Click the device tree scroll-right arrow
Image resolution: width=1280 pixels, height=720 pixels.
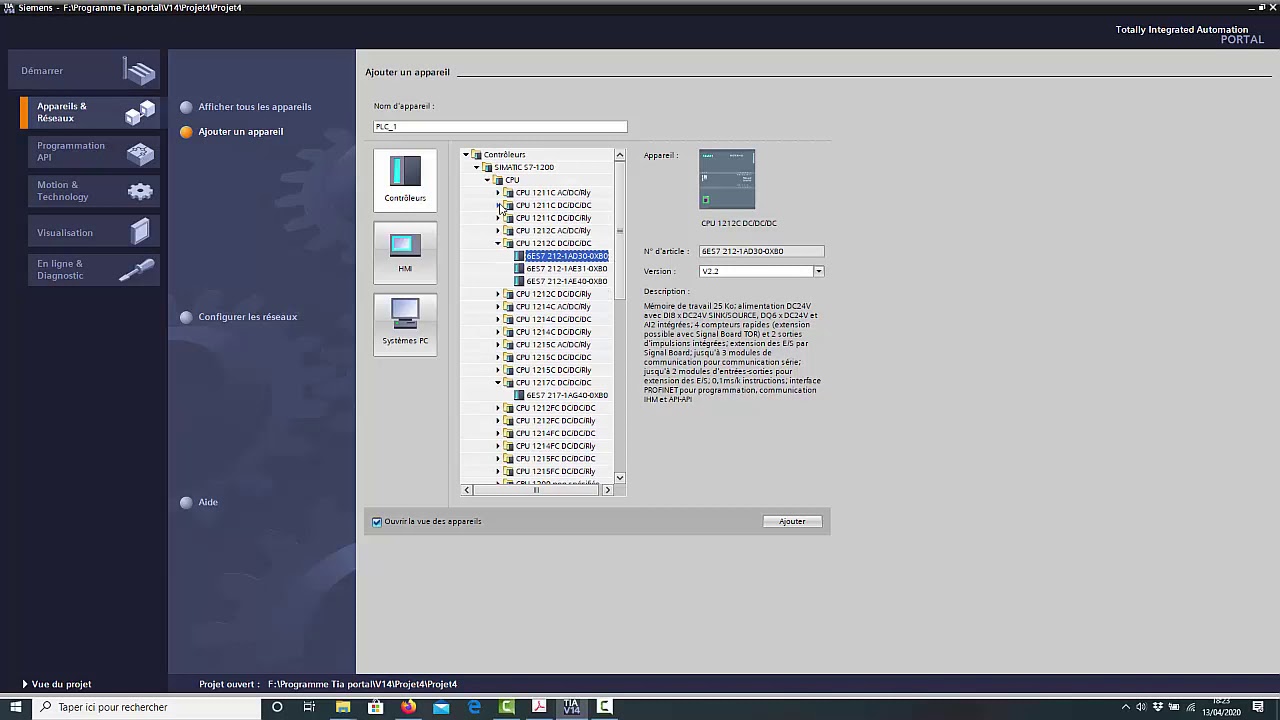607,490
